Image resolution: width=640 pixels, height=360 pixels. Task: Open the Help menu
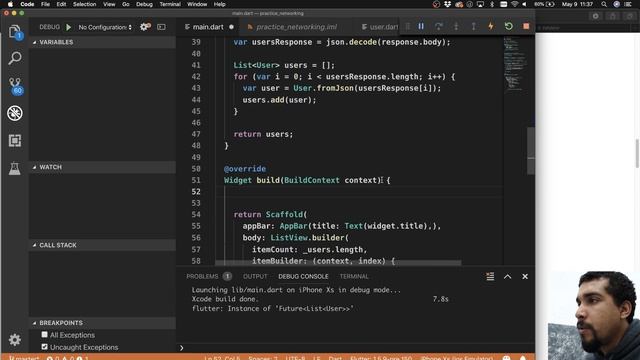pyautogui.click(x=220, y=4)
